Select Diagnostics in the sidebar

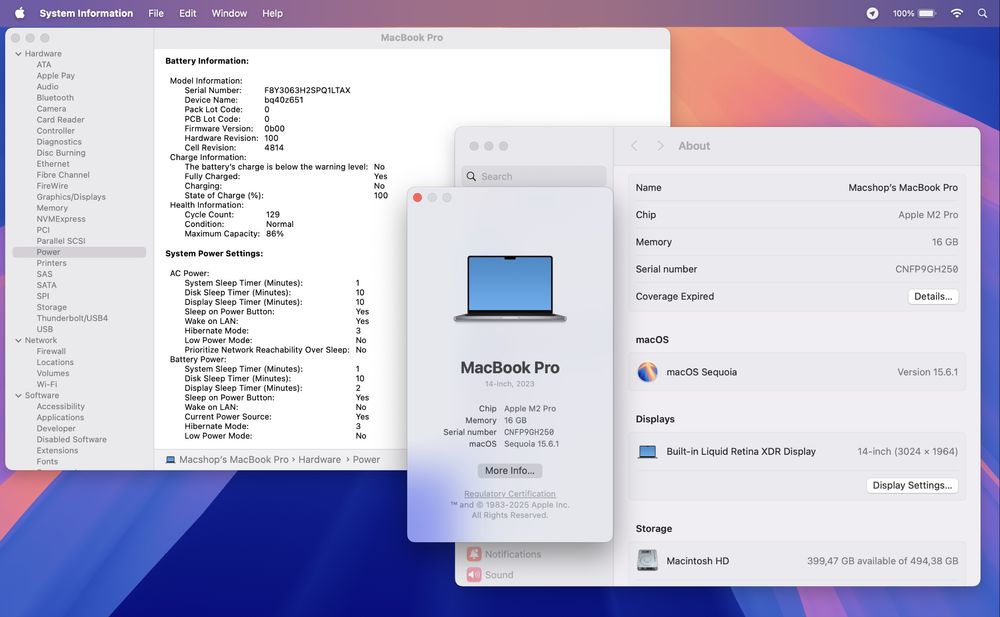click(x=59, y=142)
